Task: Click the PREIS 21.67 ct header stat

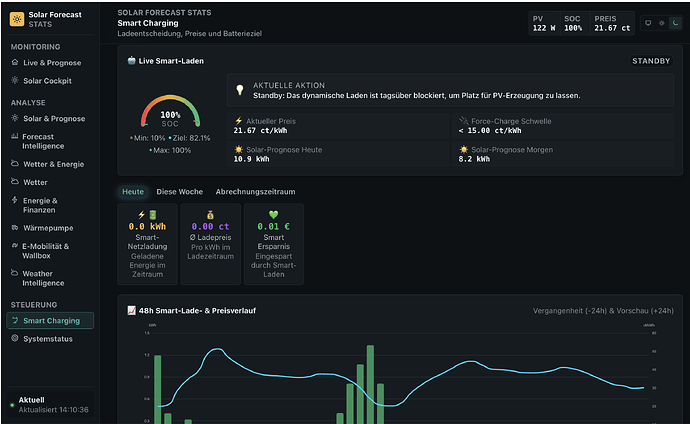Action: [612, 23]
